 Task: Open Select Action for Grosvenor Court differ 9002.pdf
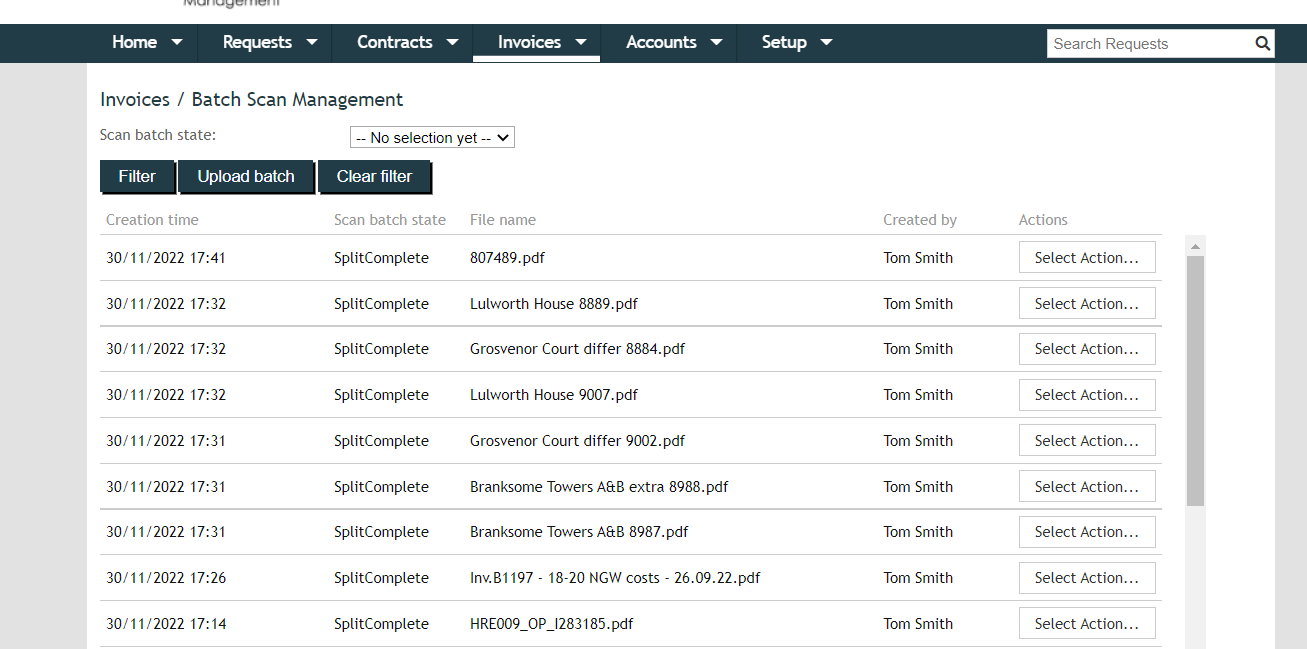click(1087, 440)
